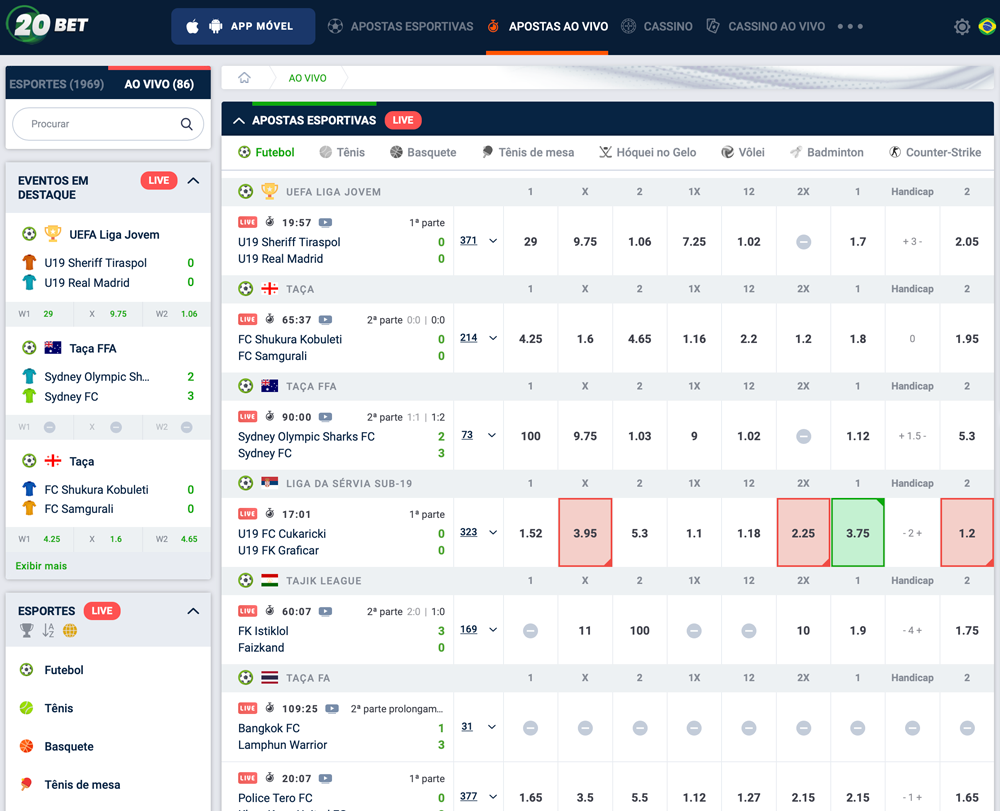Click the home breadcrumb icon
1000x811 pixels.
click(244, 78)
